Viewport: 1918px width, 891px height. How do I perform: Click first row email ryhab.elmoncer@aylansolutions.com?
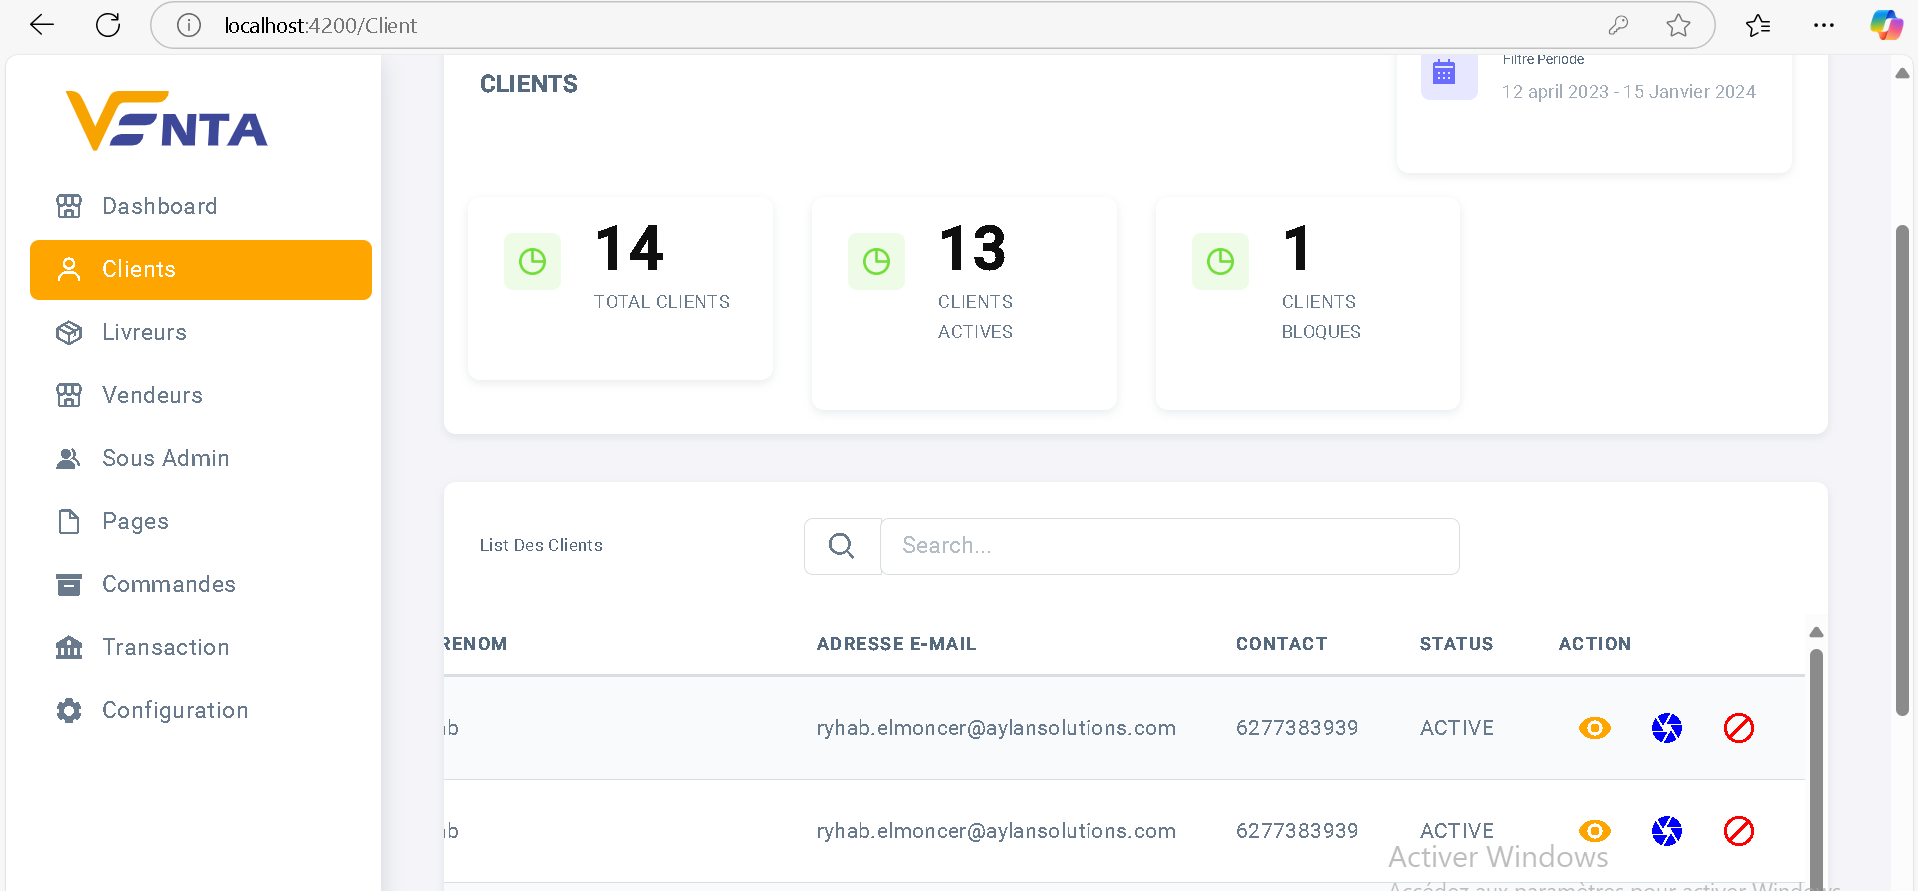pyautogui.click(x=996, y=728)
